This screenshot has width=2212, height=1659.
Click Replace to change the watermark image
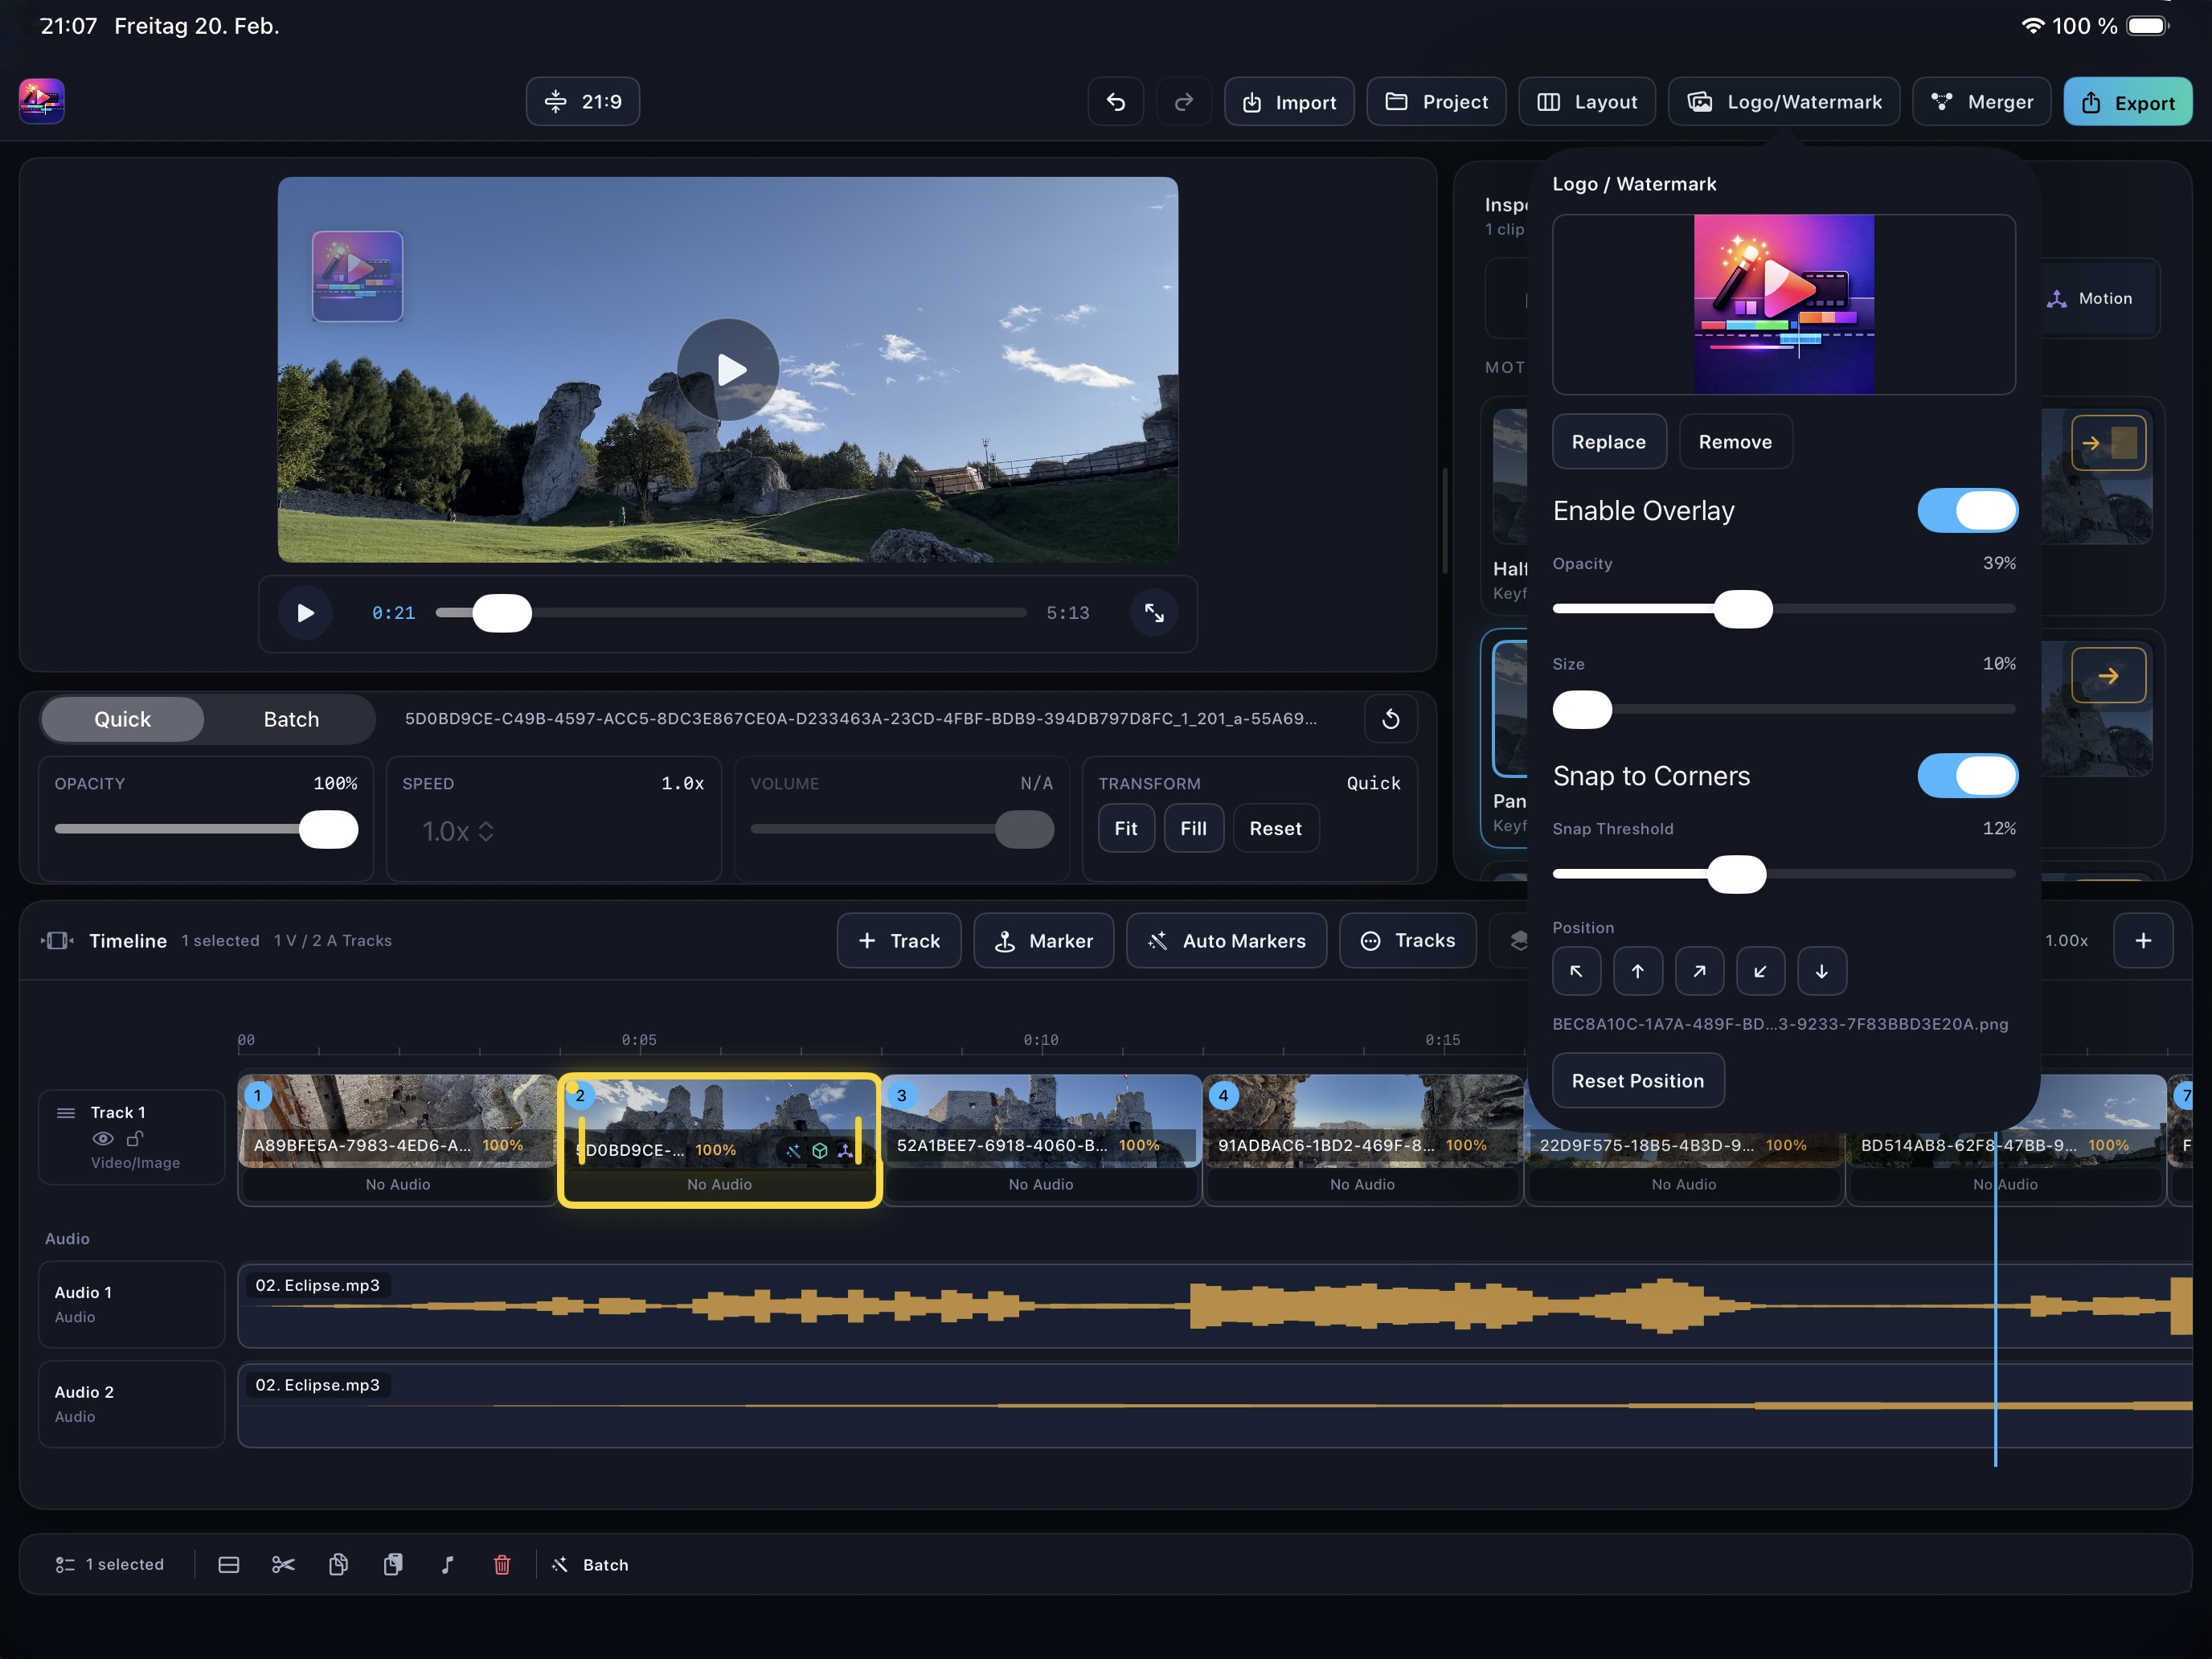pyautogui.click(x=1608, y=441)
